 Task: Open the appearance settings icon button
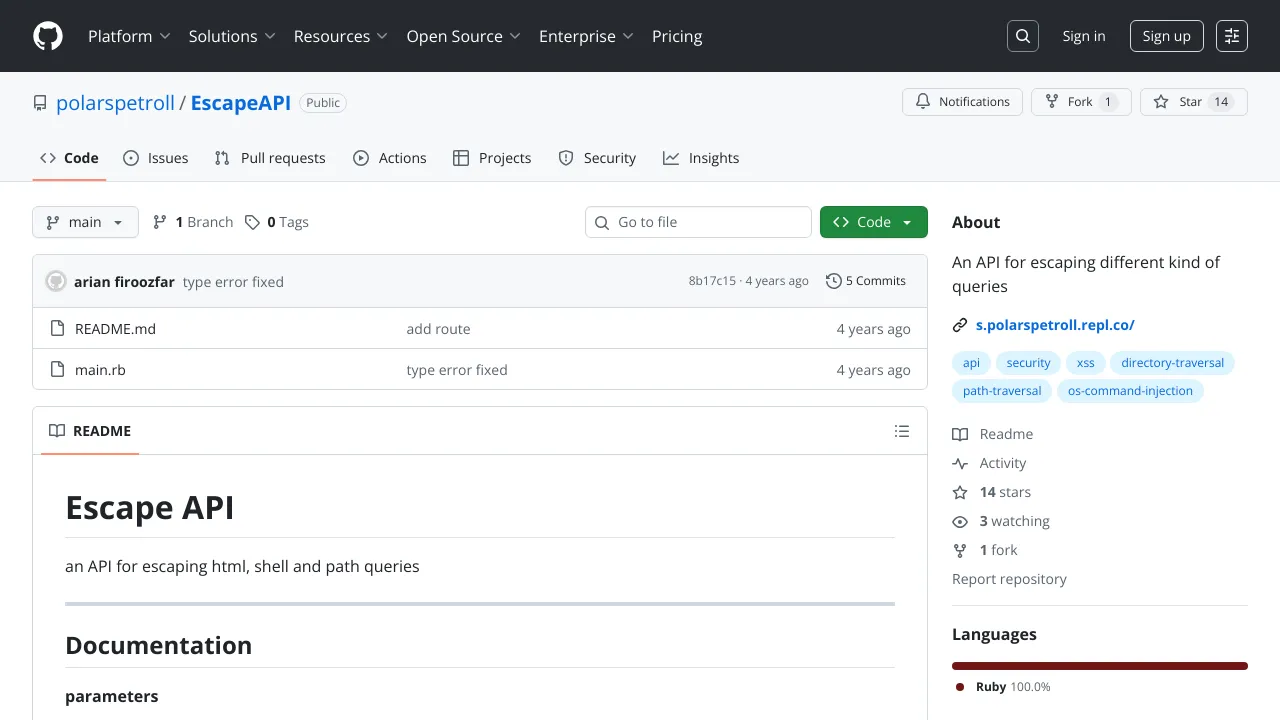(1232, 36)
